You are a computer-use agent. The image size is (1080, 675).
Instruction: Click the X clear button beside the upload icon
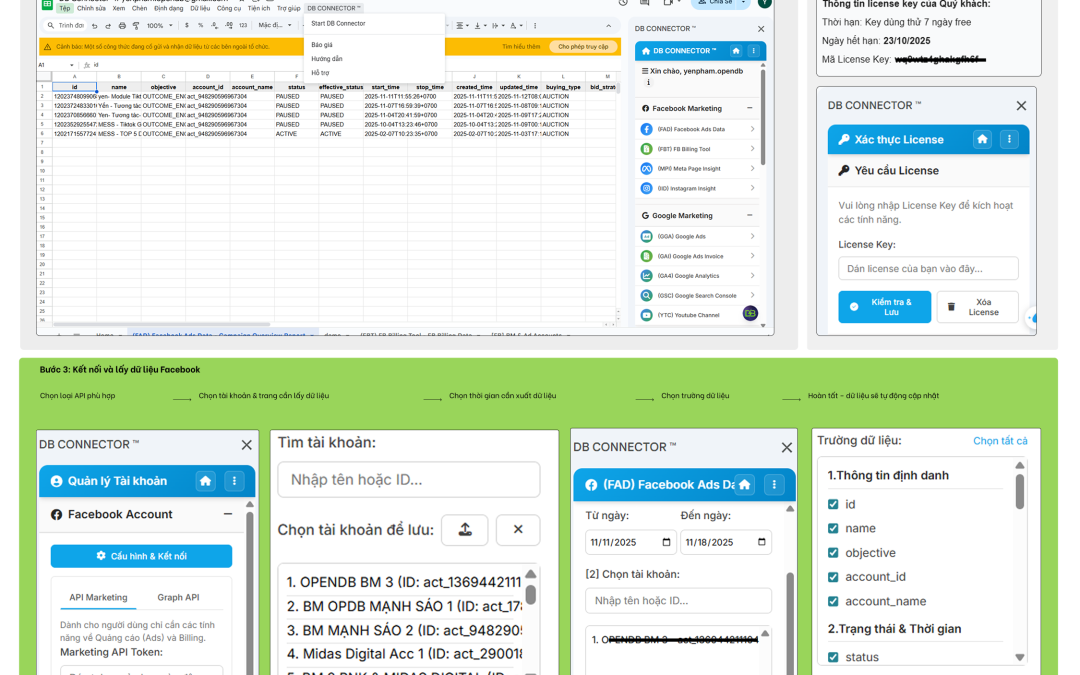tap(518, 530)
